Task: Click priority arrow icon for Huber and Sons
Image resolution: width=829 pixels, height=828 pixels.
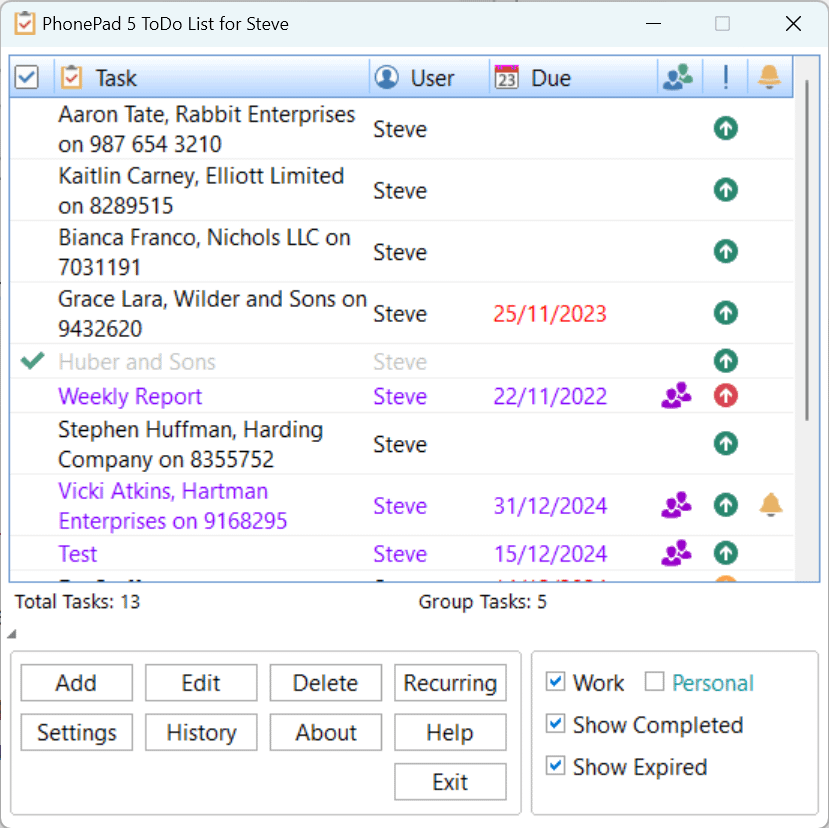Action: (x=725, y=361)
